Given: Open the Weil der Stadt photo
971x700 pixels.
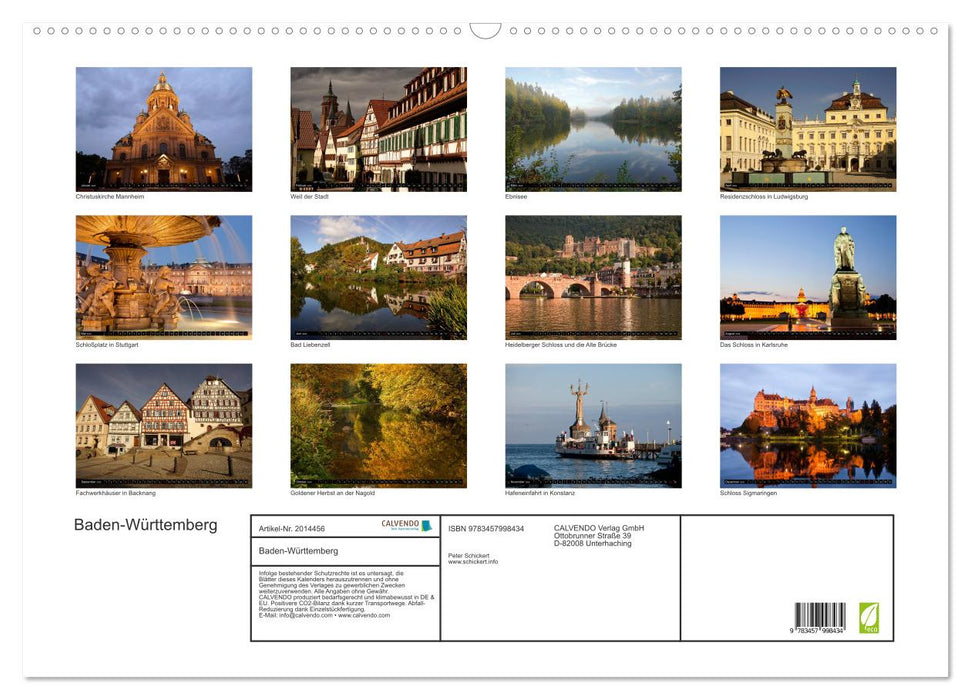Looking at the screenshot, I should coord(378,128).
